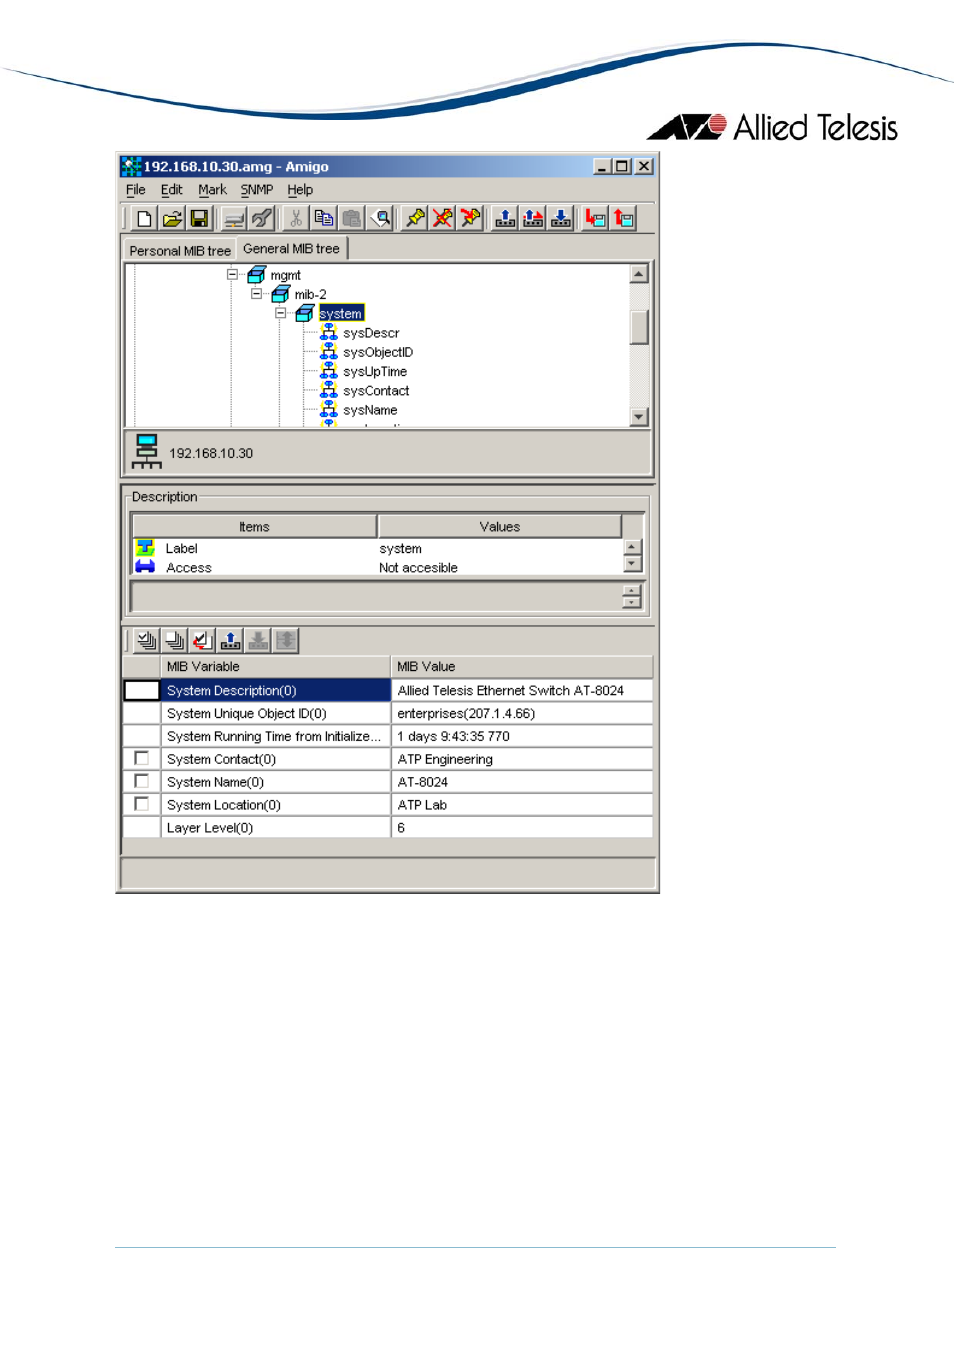Screen dimensions: 954x1350
Task: Click the Values column header
Action: (500, 526)
